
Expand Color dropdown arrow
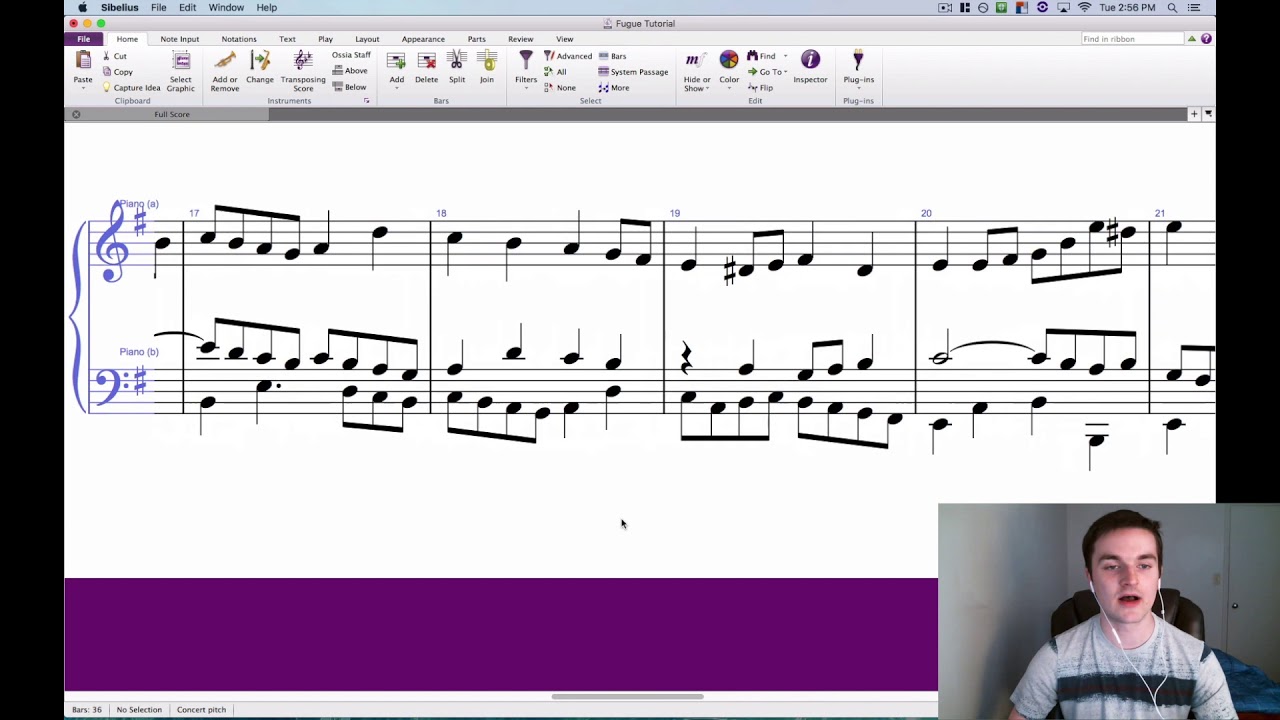[729, 89]
